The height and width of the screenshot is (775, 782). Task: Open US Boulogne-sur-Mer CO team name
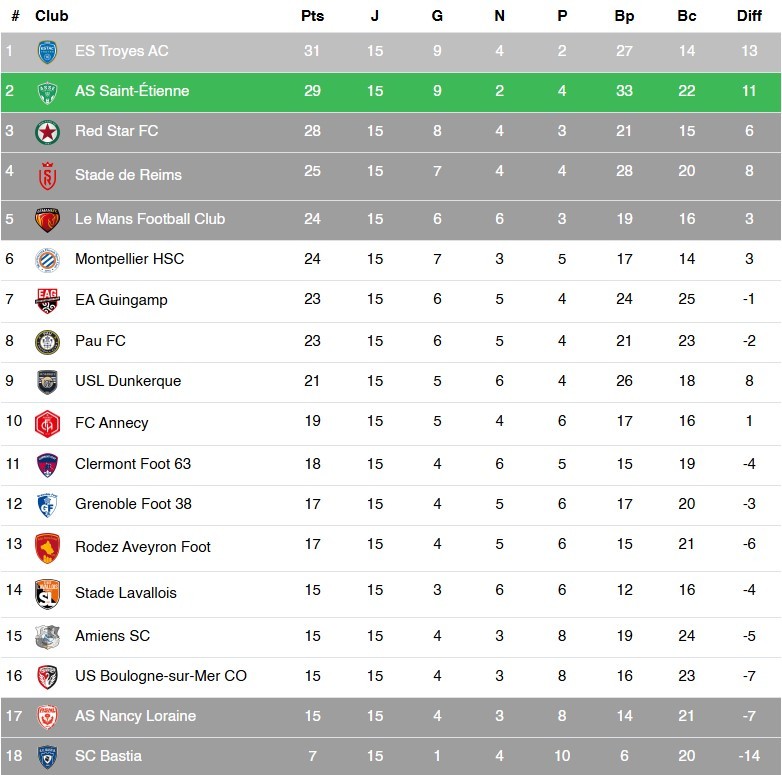(x=160, y=676)
